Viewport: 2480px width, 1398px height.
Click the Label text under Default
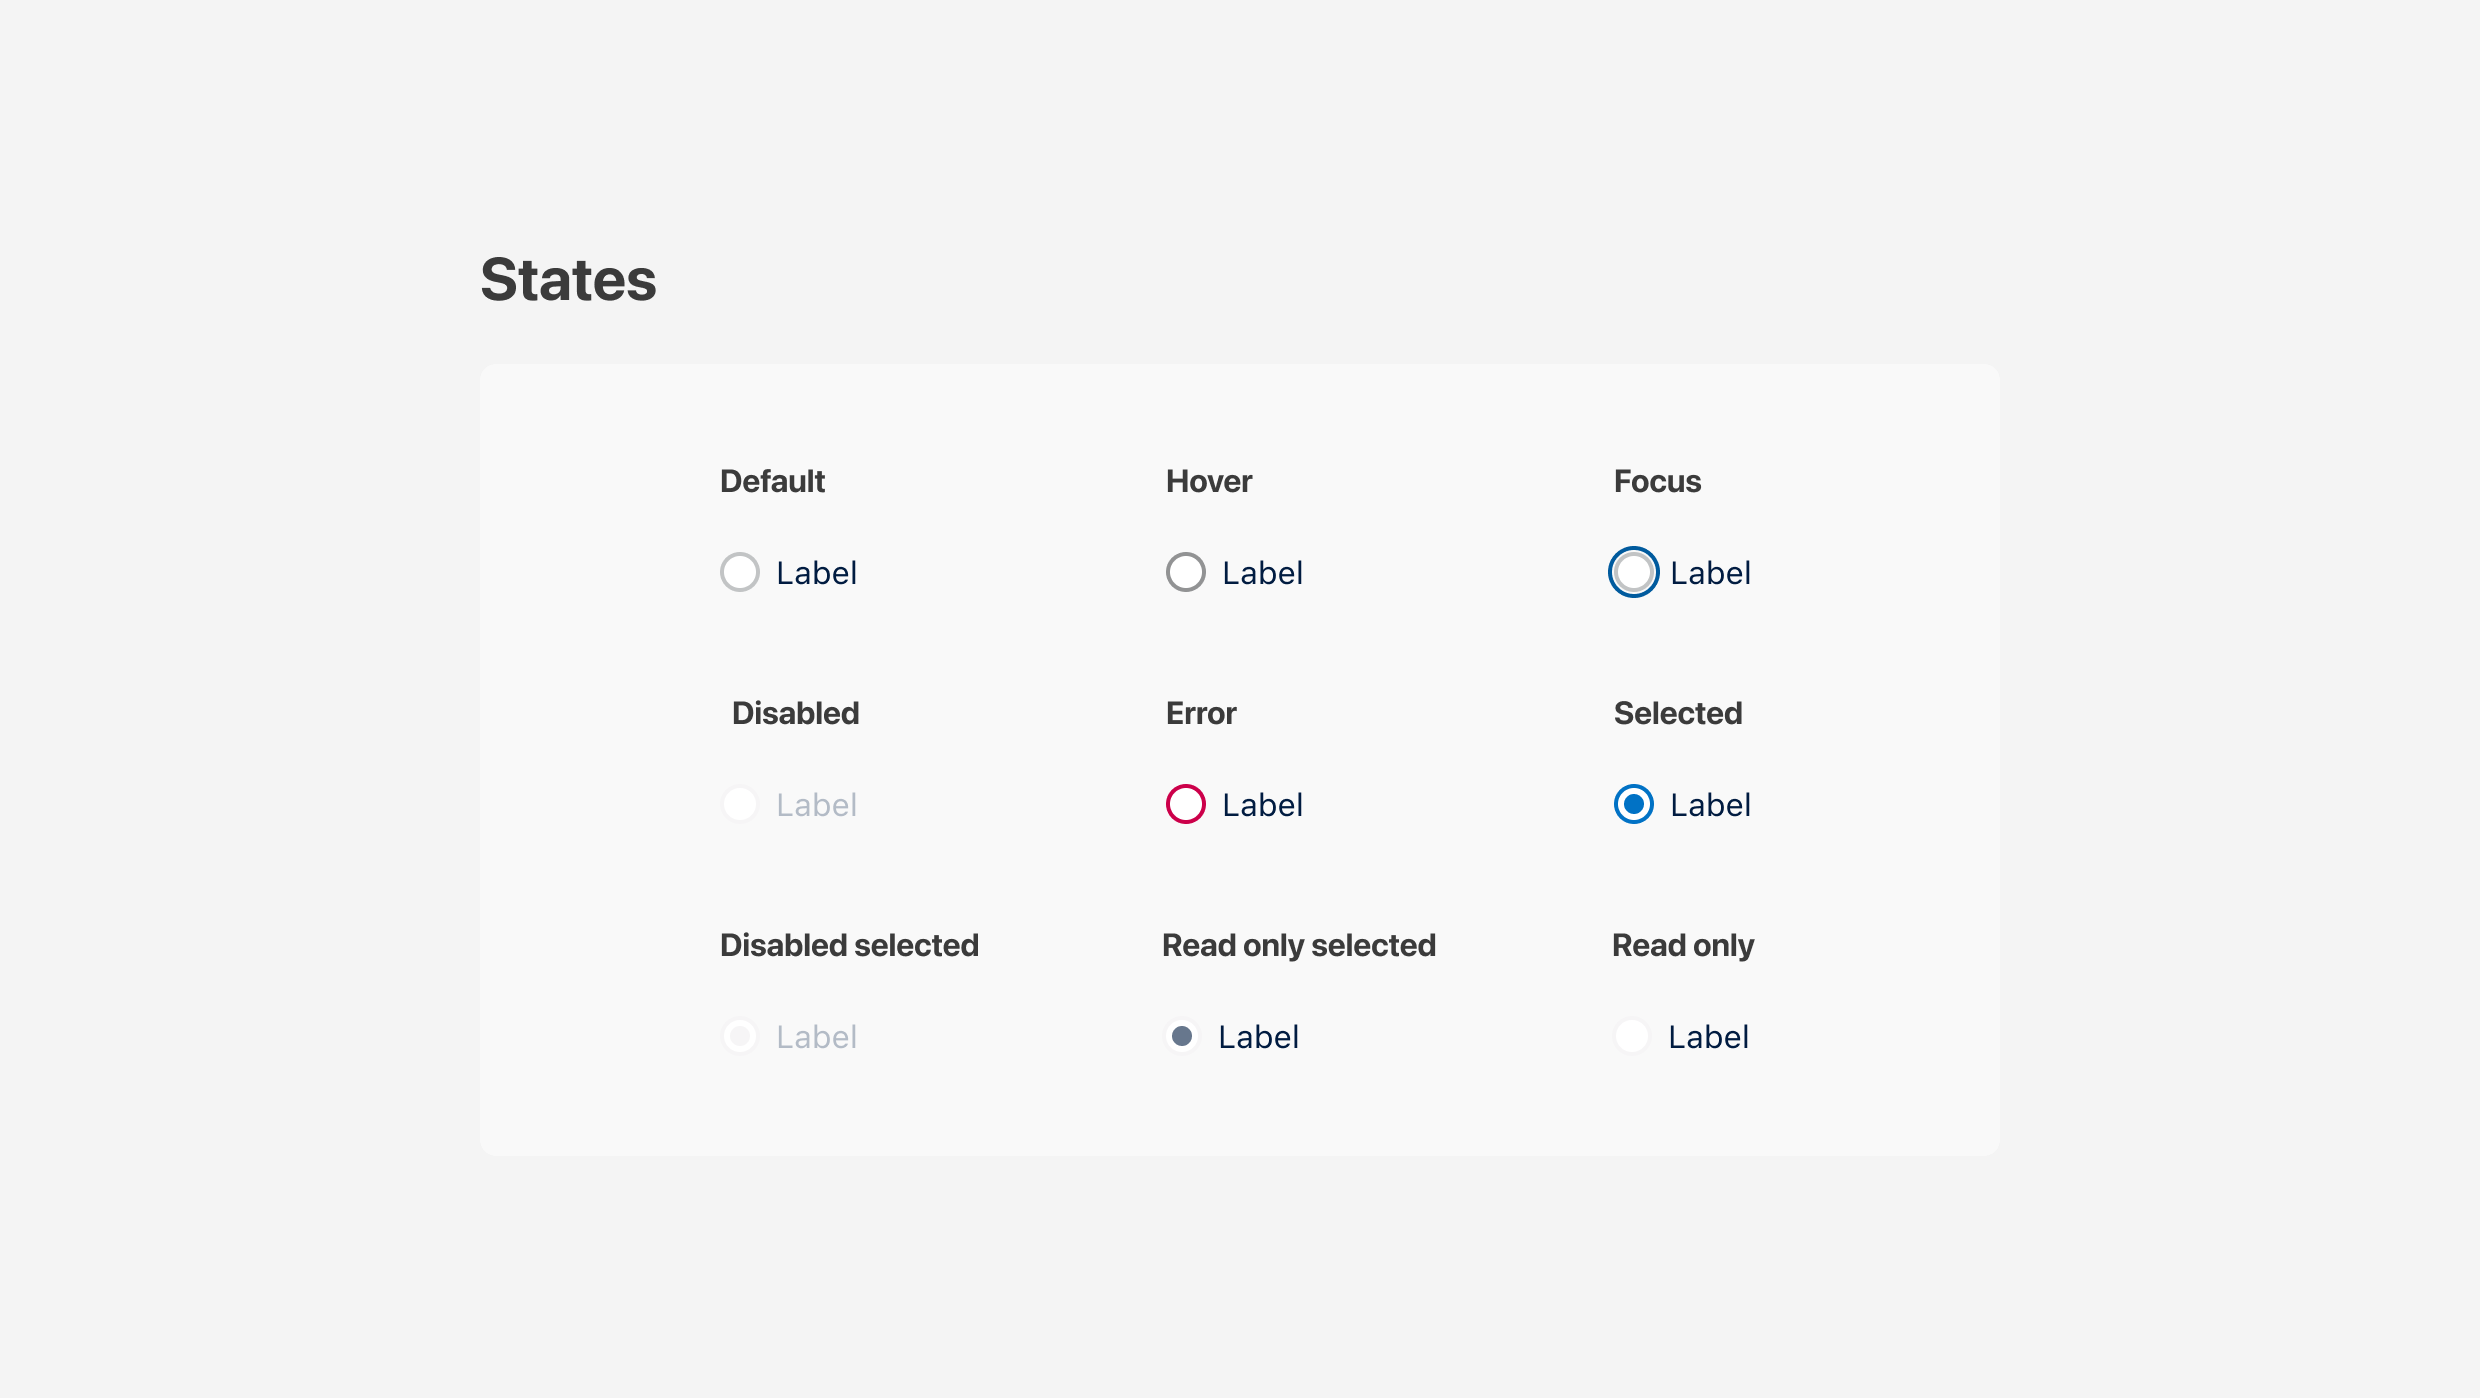(816, 573)
